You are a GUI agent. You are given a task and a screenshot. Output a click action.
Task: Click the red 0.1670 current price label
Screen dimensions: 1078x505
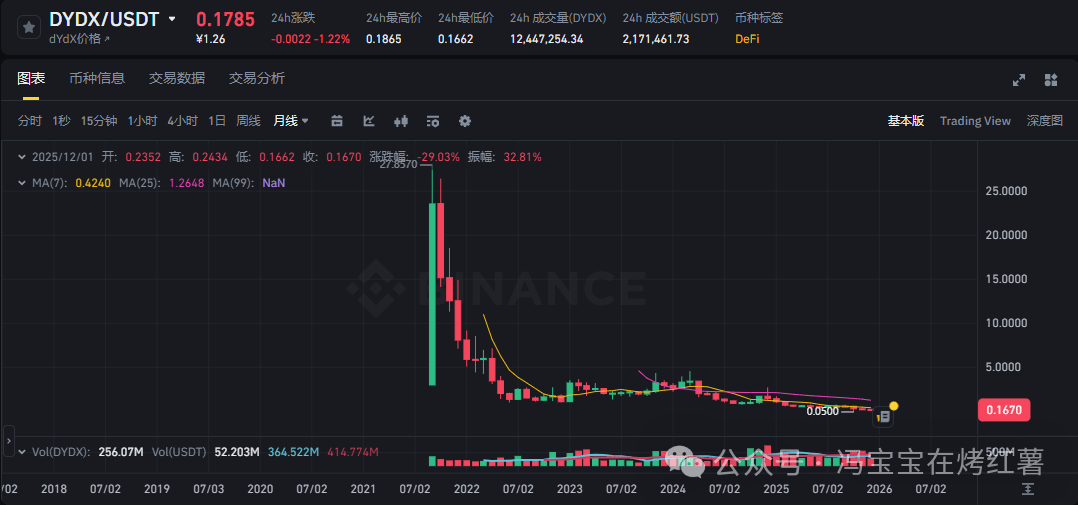tap(1004, 412)
